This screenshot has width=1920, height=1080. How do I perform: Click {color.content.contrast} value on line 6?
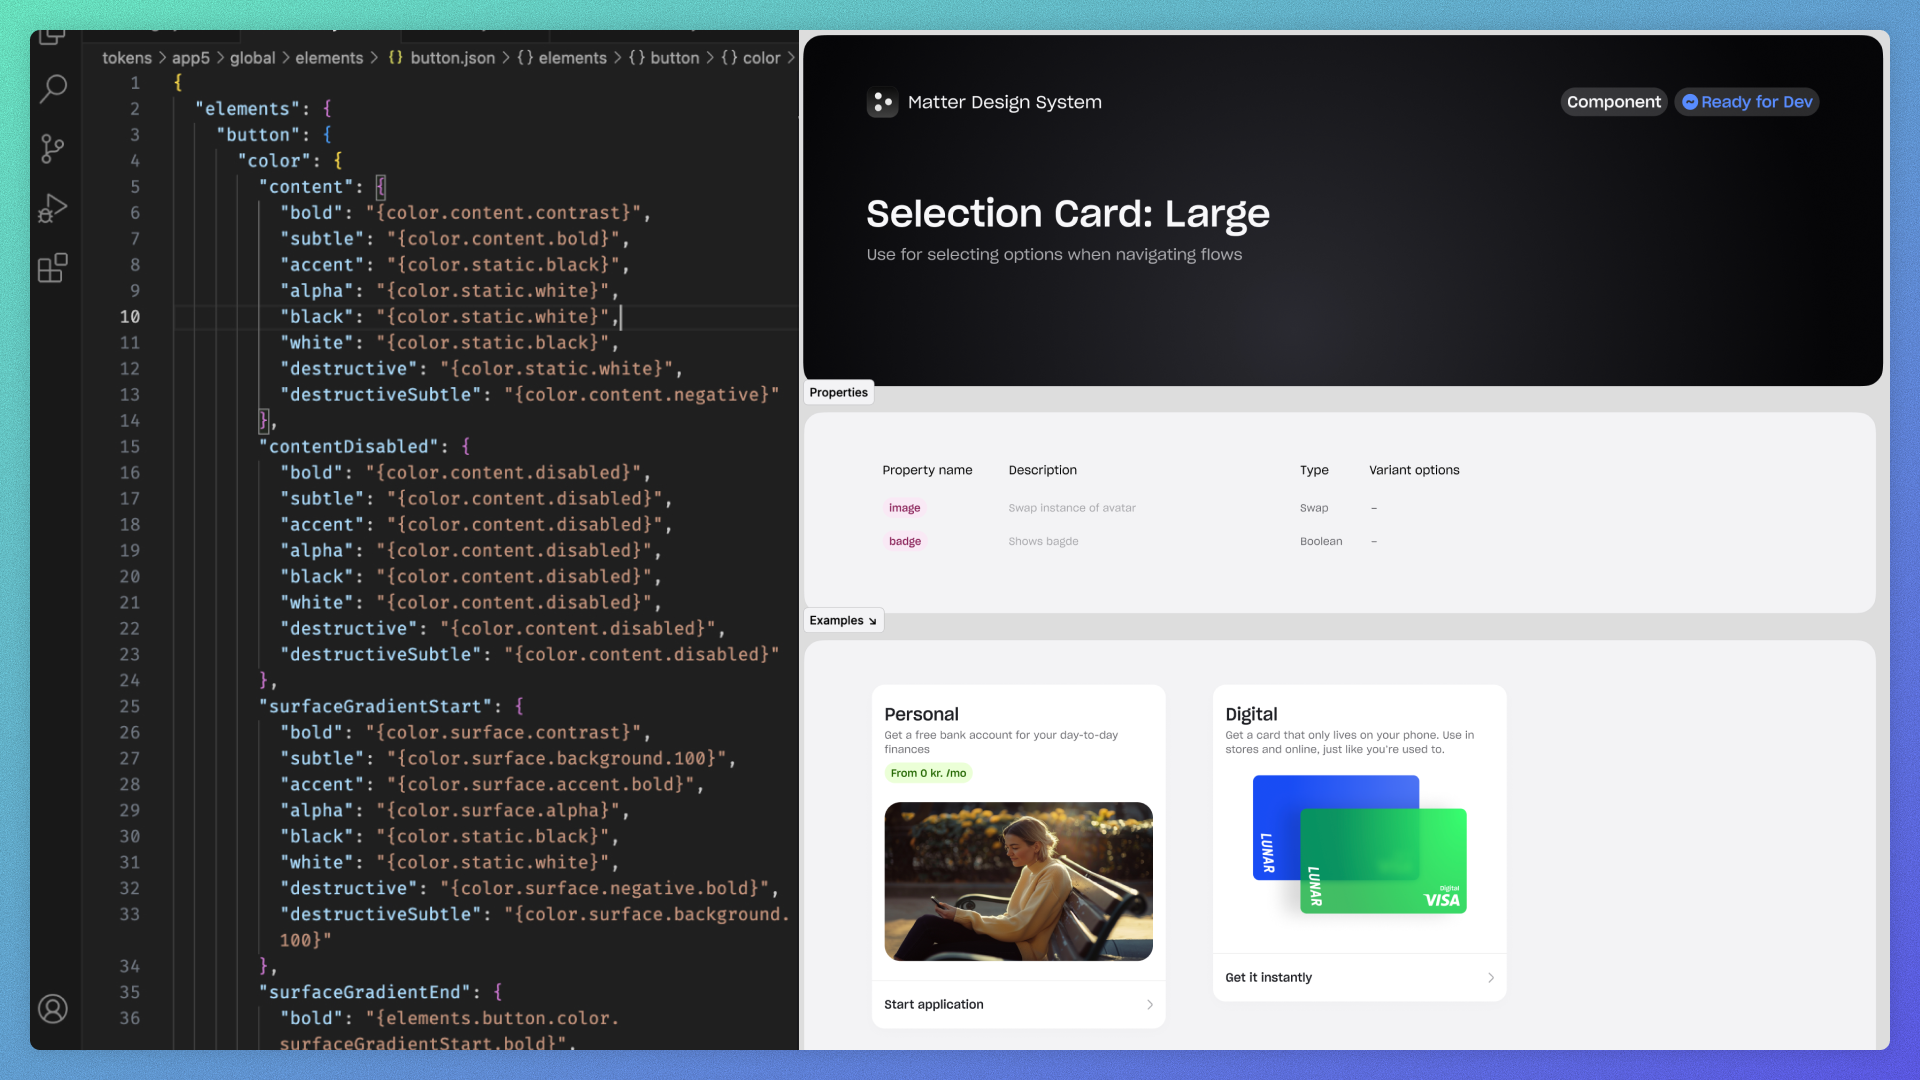point(503,213)
